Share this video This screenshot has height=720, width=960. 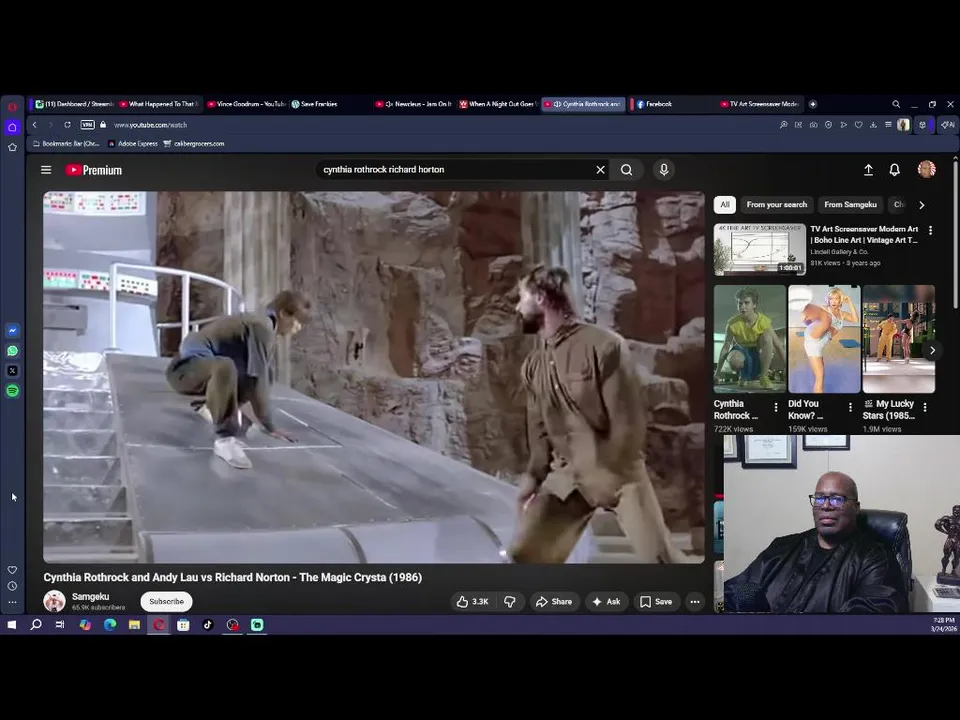coord(553,602)
